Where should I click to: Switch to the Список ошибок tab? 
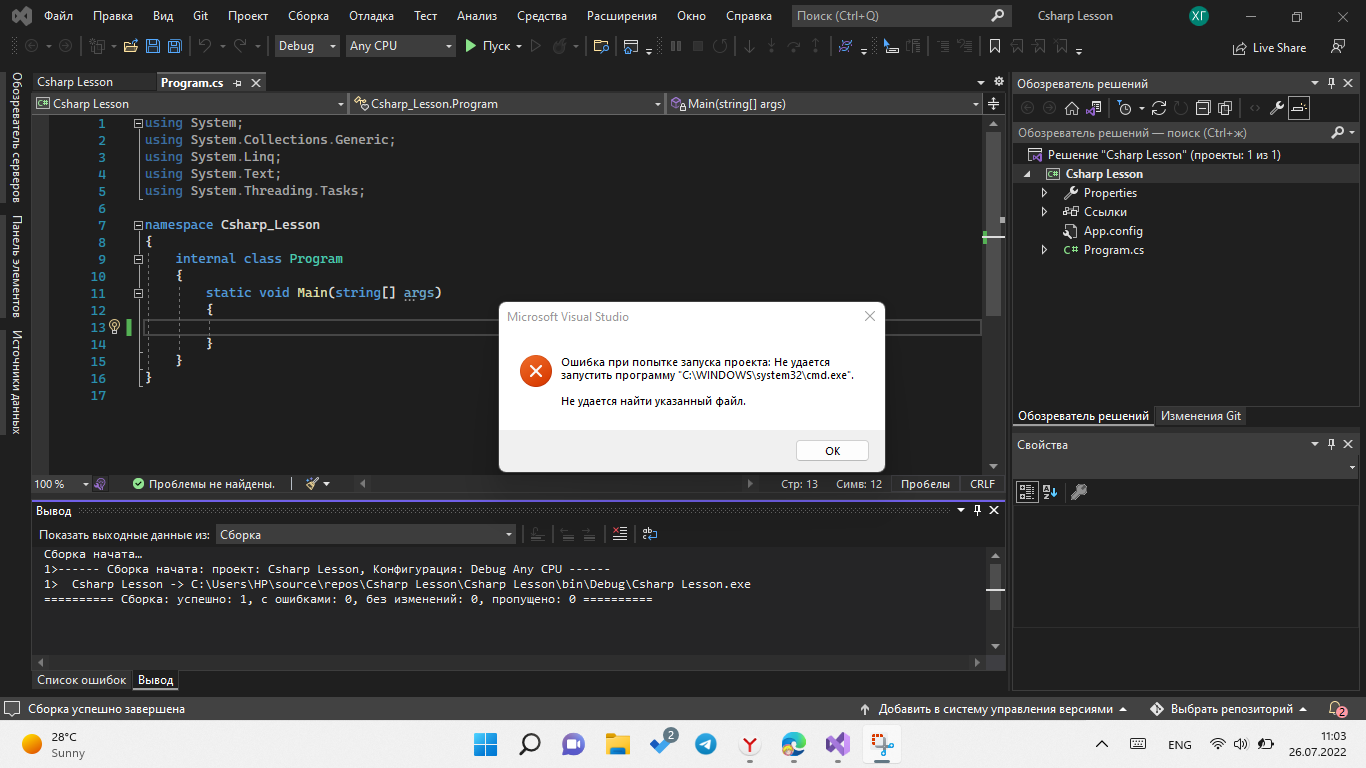[x=82, y=680]
